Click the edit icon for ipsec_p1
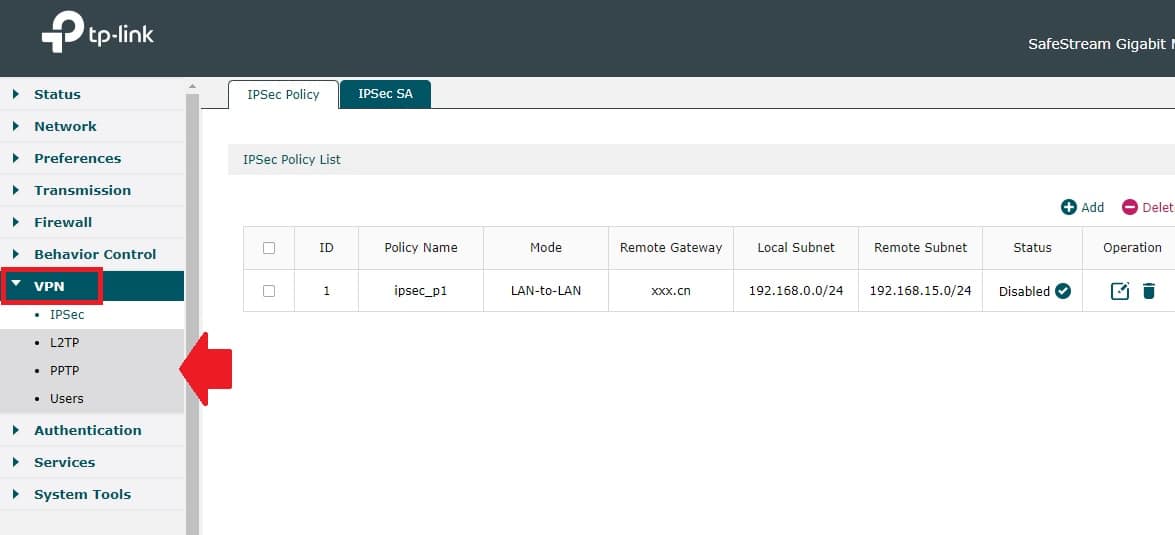 [x=1120, y=291]
